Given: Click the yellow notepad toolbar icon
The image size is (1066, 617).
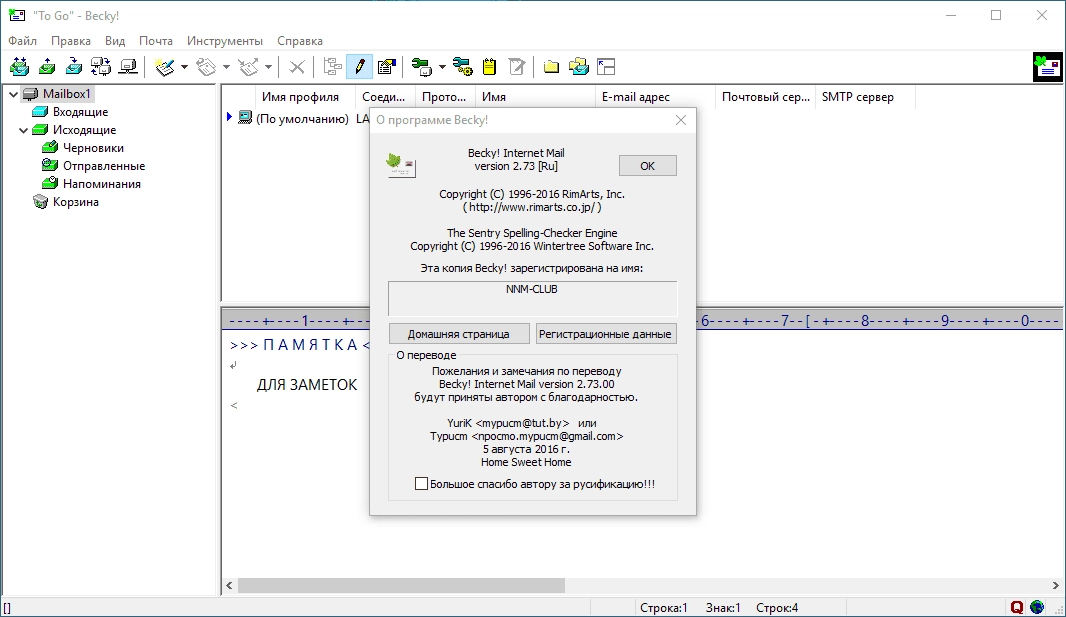Looking at the screenshot, I should pos(489,67).
